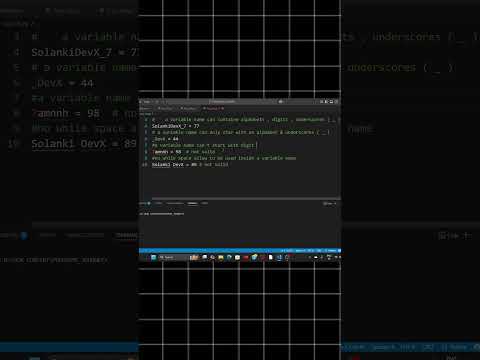This screenshot has width=480, height=360.
Task: Open the yellow File Explorer icon on the taskbar
Action: 221,257
